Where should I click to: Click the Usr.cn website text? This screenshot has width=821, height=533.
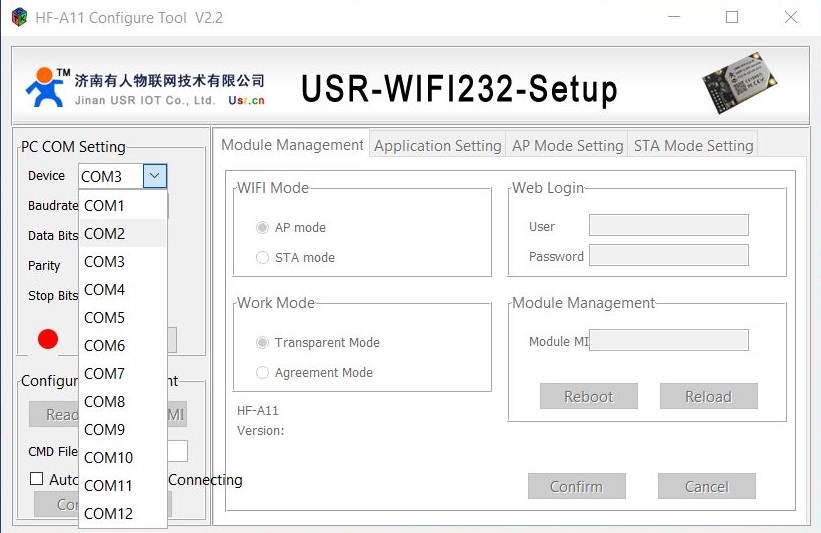246,100
